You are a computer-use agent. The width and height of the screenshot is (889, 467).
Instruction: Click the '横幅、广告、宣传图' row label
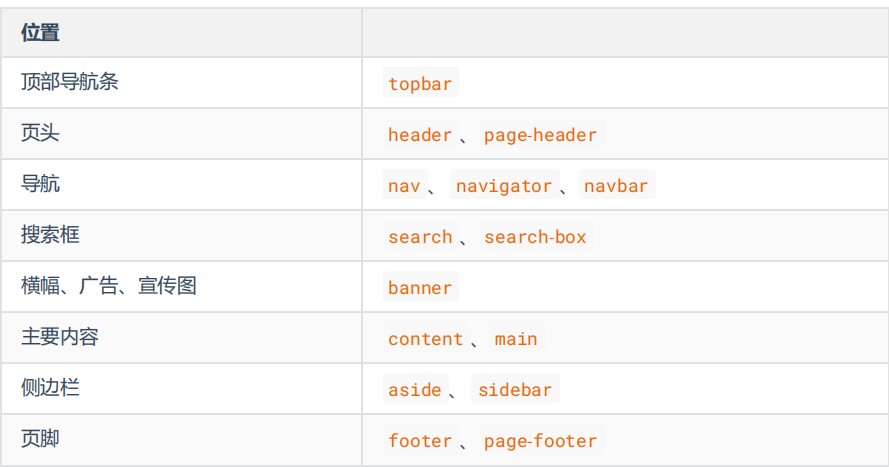click(109, 287)
